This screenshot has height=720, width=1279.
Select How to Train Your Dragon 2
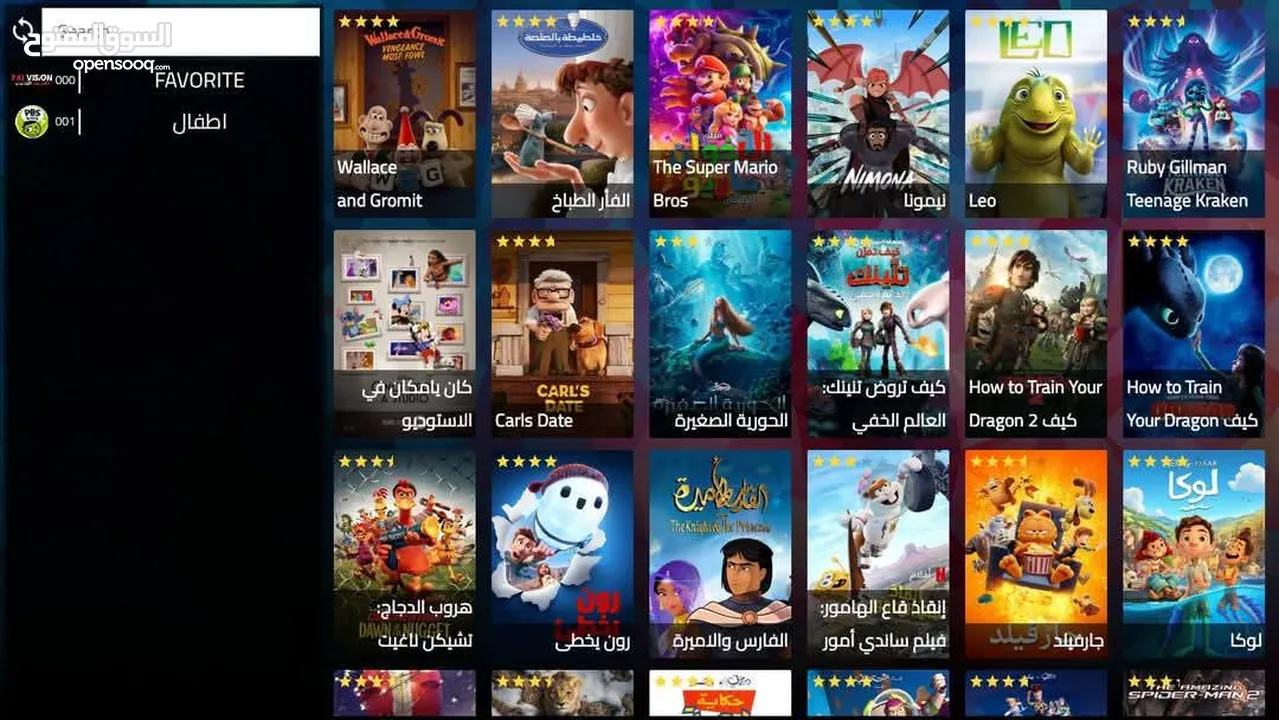coord(1036,334)
